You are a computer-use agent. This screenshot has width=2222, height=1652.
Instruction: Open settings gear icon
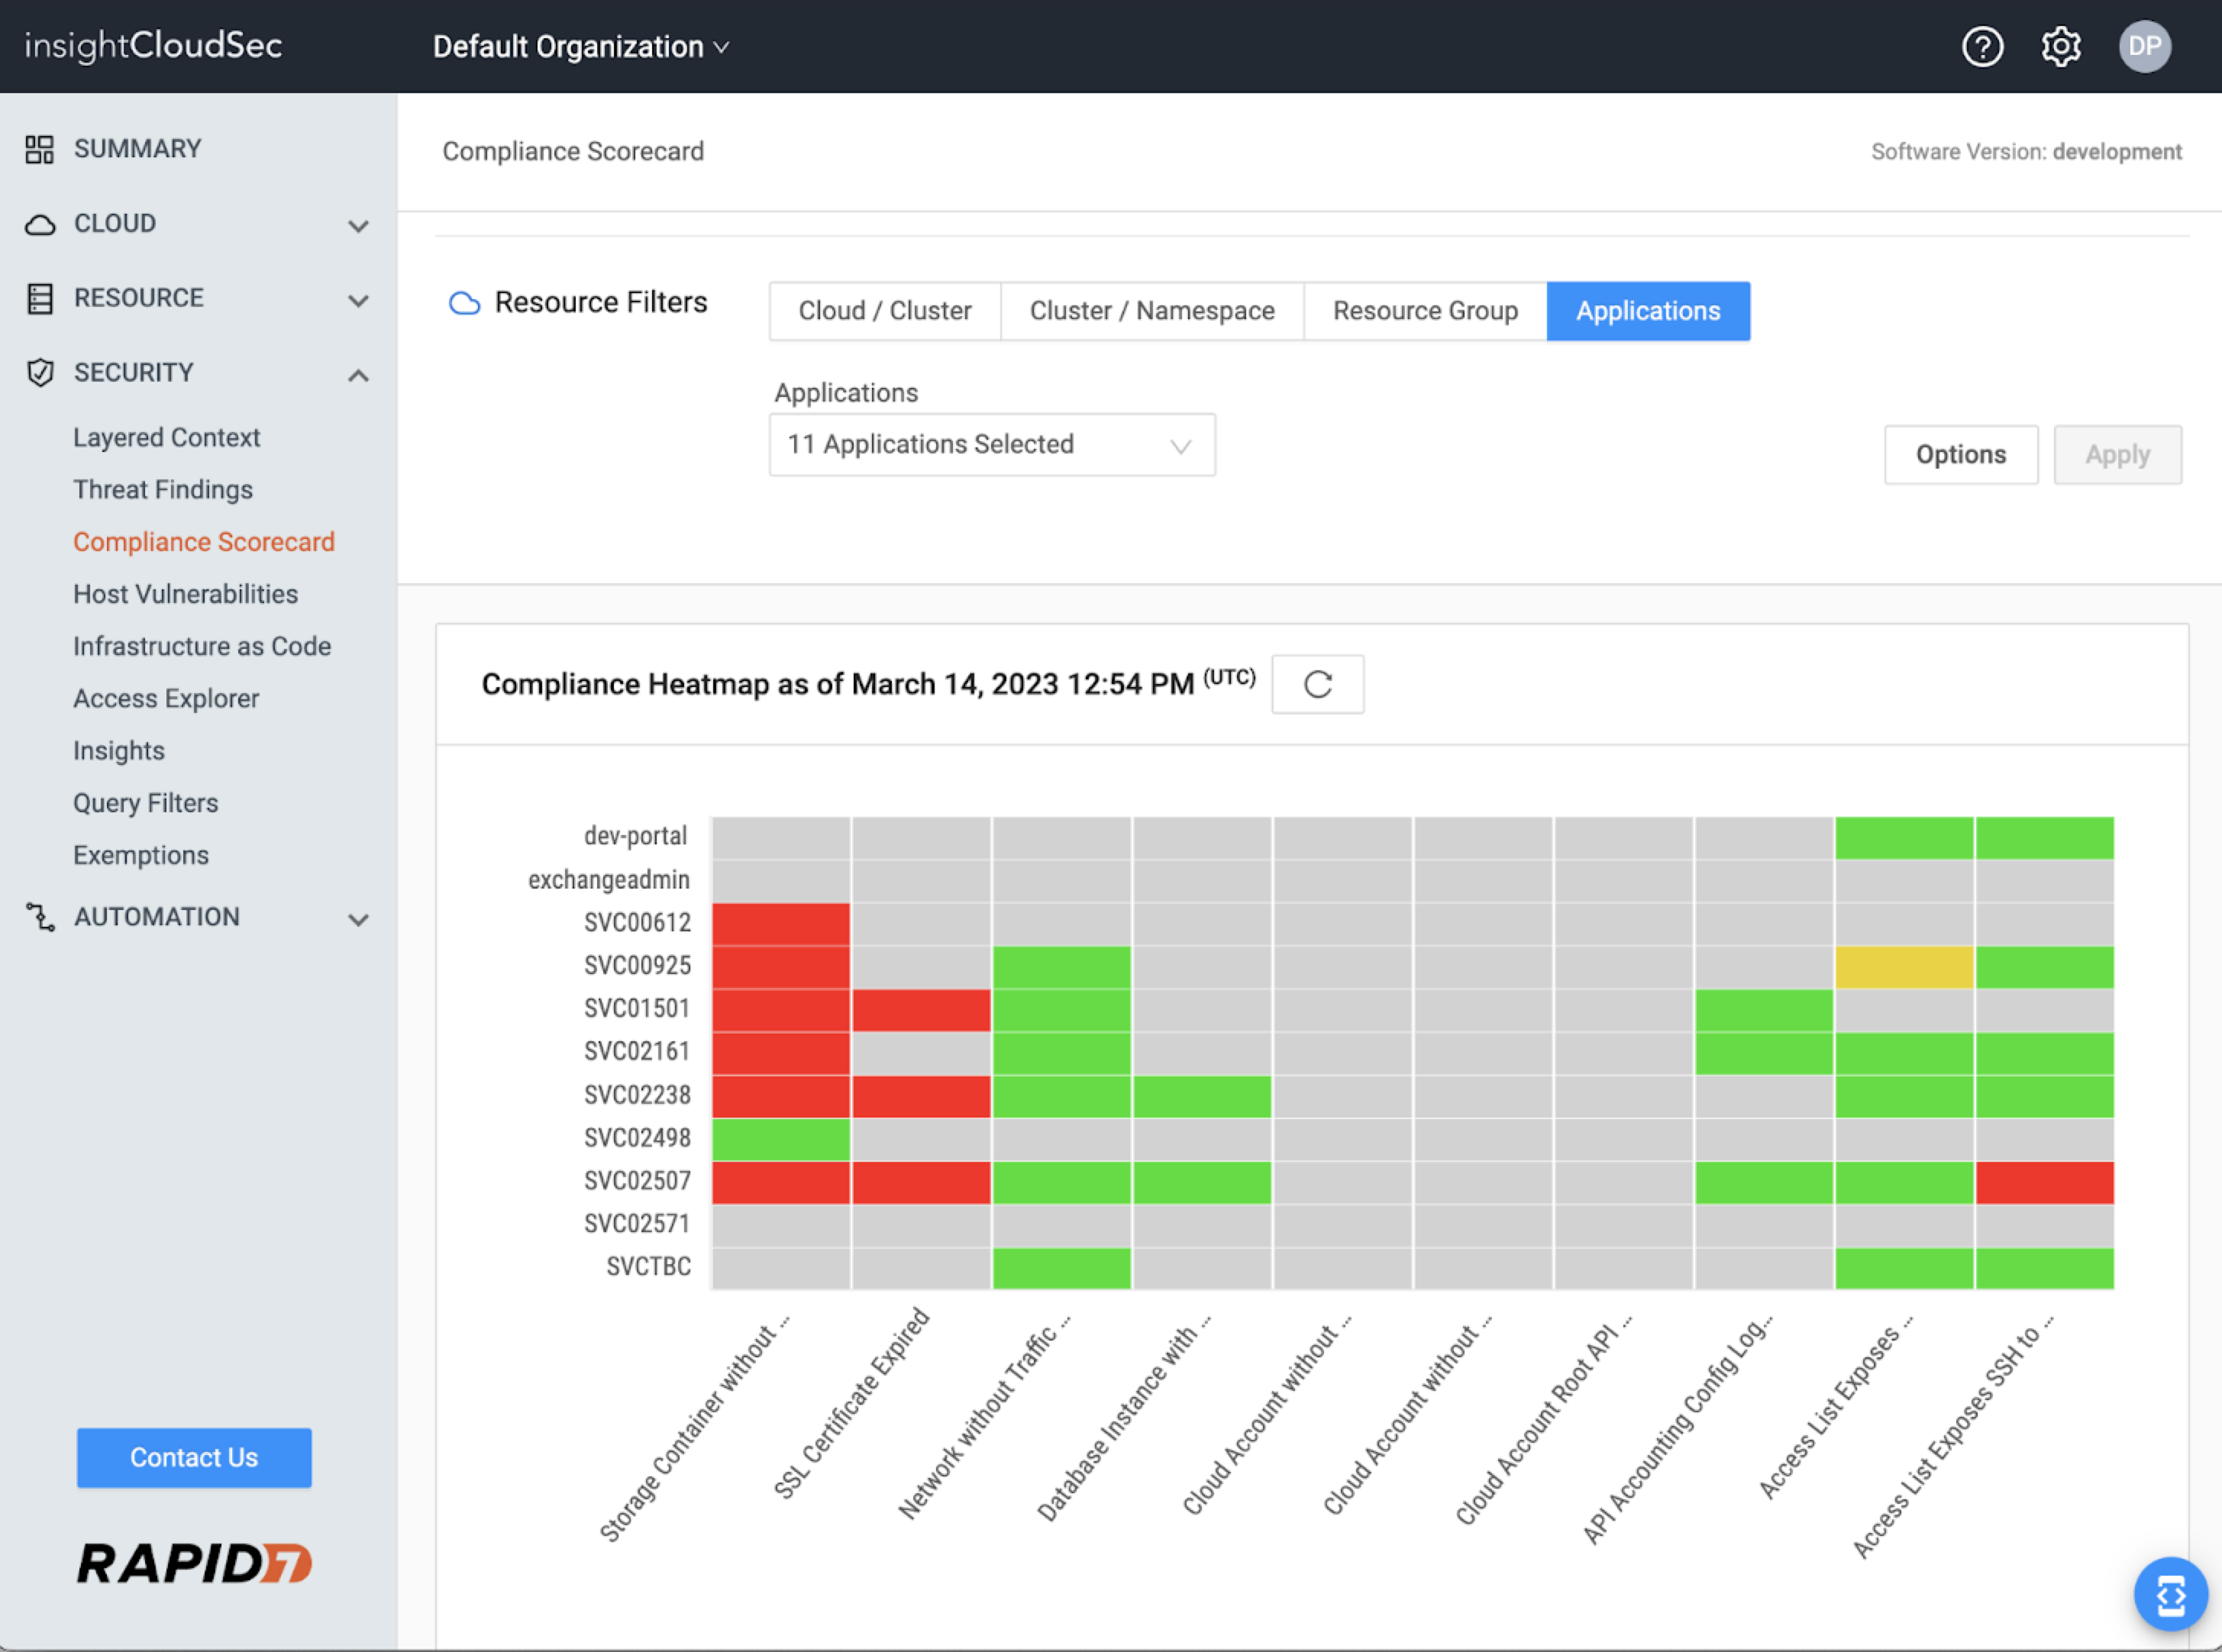pyautogui.click(x=2060, y=47)
